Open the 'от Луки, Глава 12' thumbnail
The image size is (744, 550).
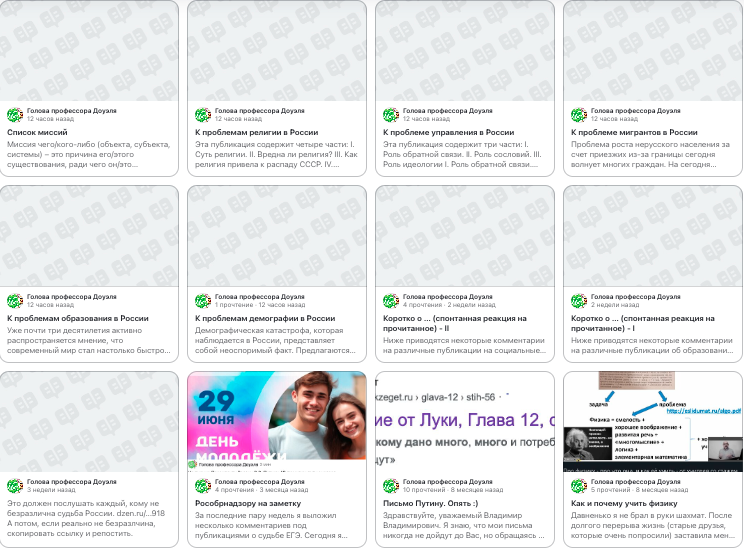[x=465, y=421]
